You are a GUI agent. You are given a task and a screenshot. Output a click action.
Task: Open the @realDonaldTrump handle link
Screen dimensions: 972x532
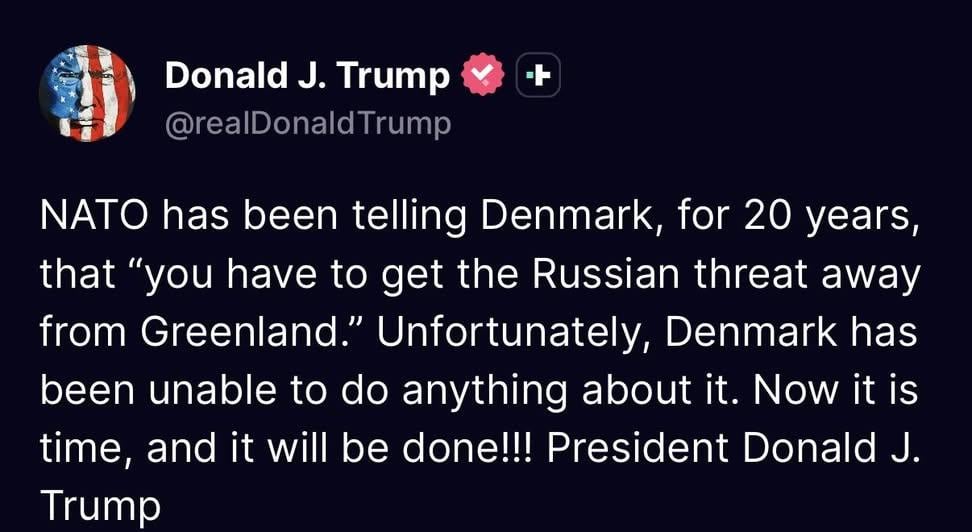coord(308,123)
